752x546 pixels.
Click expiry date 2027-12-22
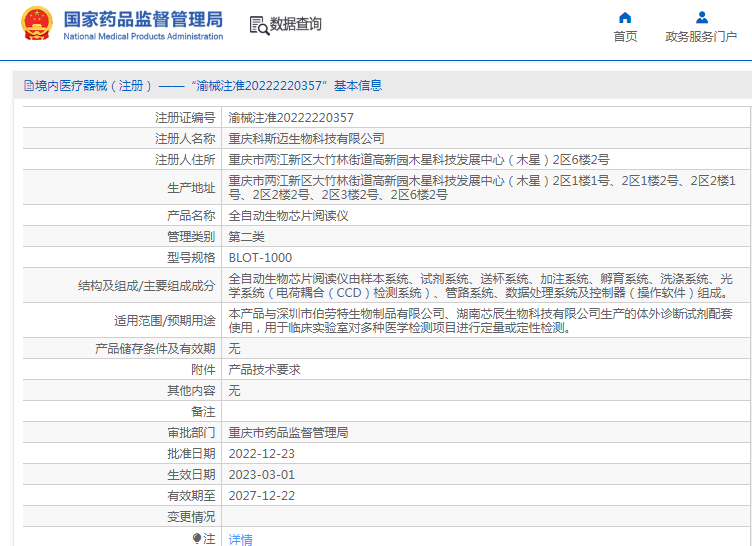click(x=262, y=496)
